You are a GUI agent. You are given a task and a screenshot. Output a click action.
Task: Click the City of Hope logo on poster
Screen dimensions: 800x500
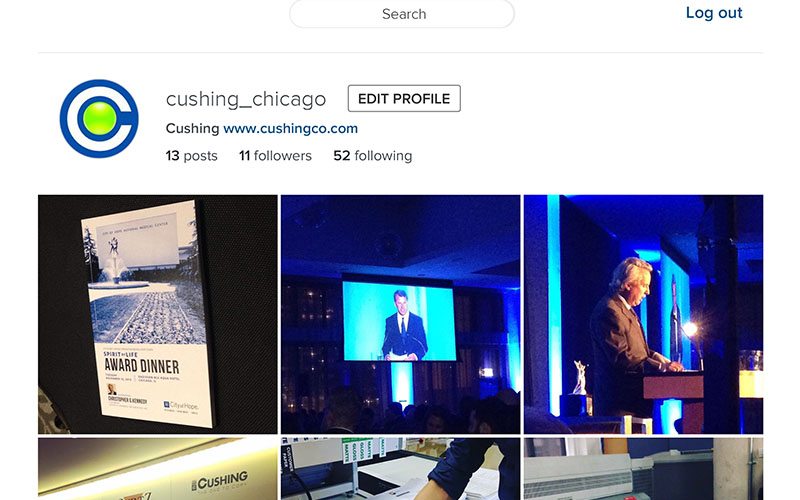coord(181,406)
